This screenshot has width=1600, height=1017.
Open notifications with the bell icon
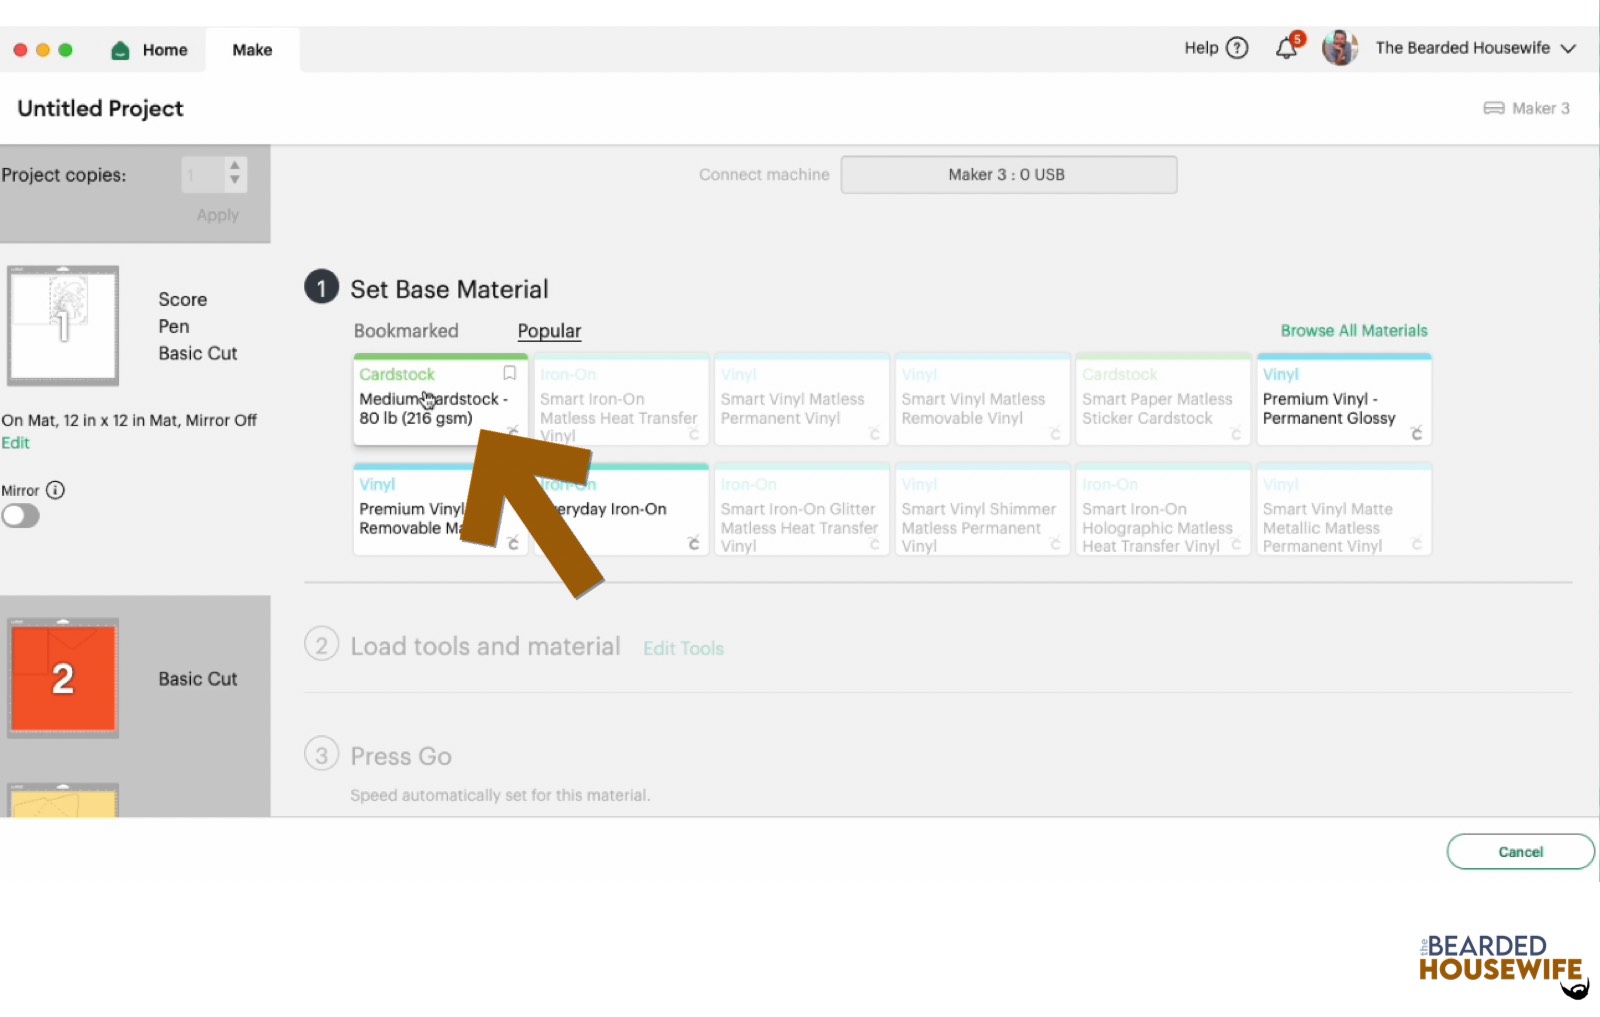click(1287, 48)
